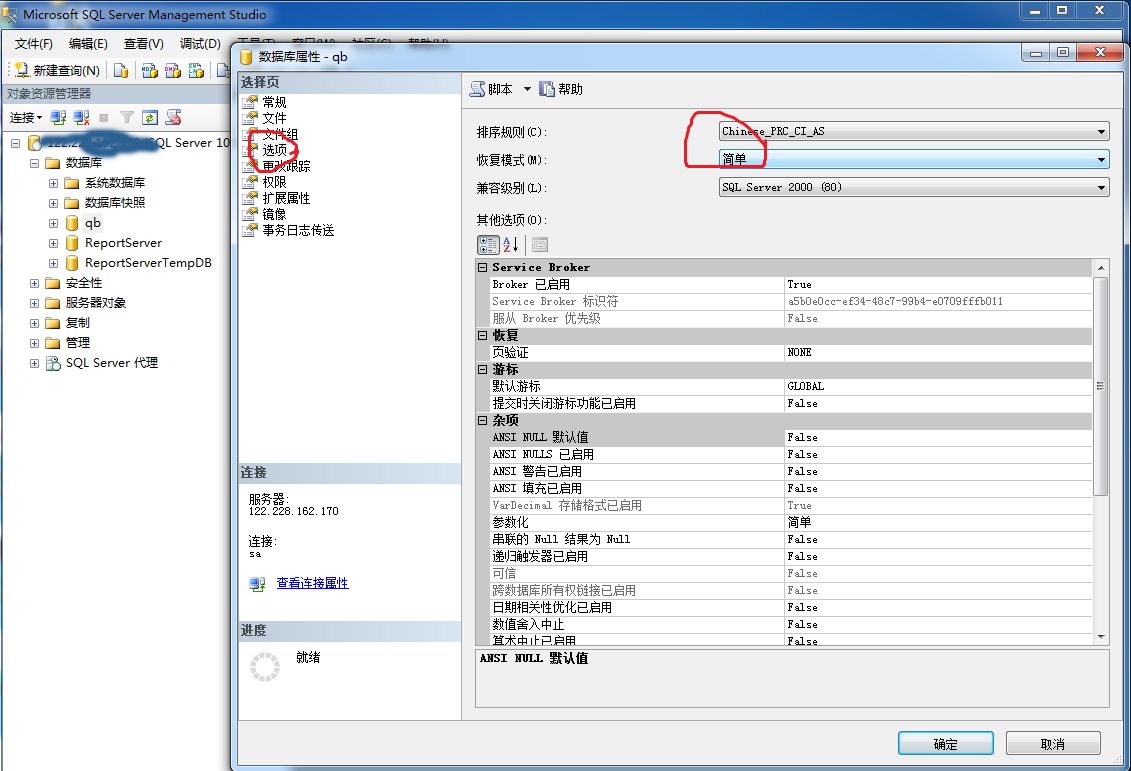Select the 默认游标 GLOBAL value cell
This screenshot has width=1131, height=771.
938,387
